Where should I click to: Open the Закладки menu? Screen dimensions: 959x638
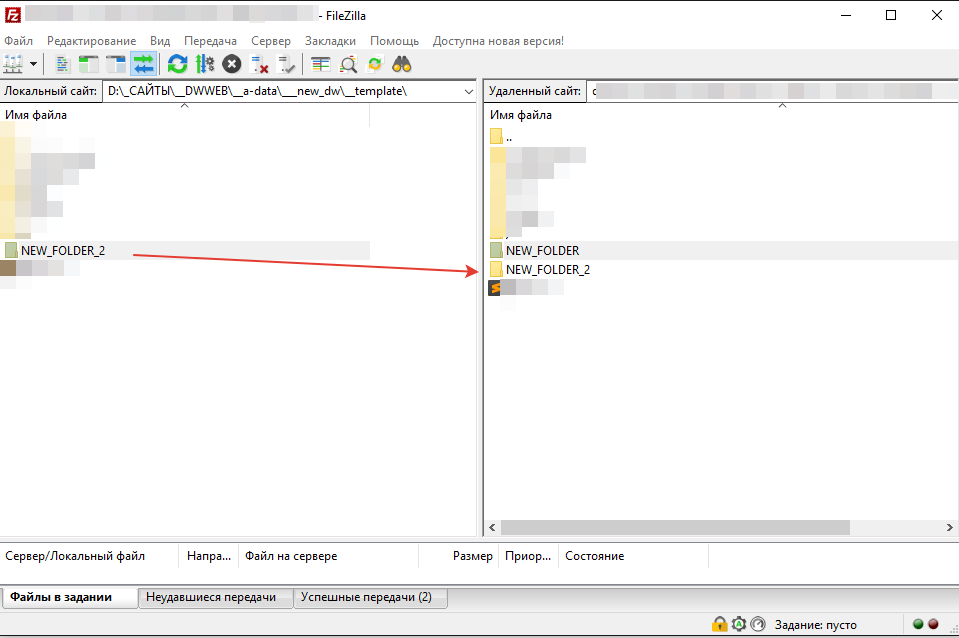[x=330, y=41]
